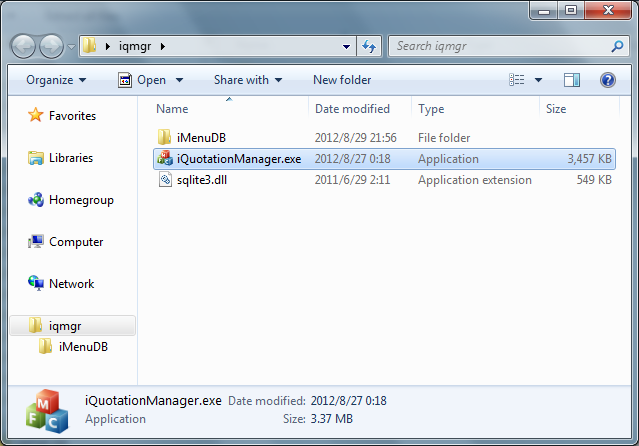The image size is (639, 446).
Task: Maximize the Explorer window
Action: 571,11
